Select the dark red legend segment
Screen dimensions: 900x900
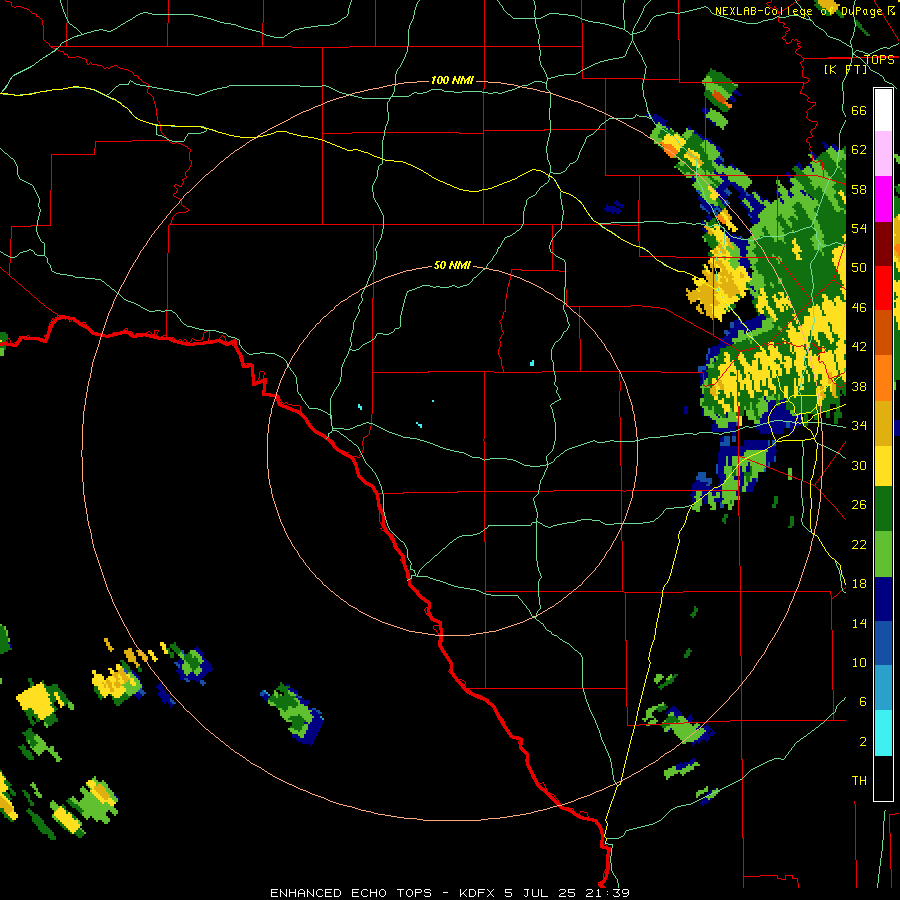coord(883,243)
